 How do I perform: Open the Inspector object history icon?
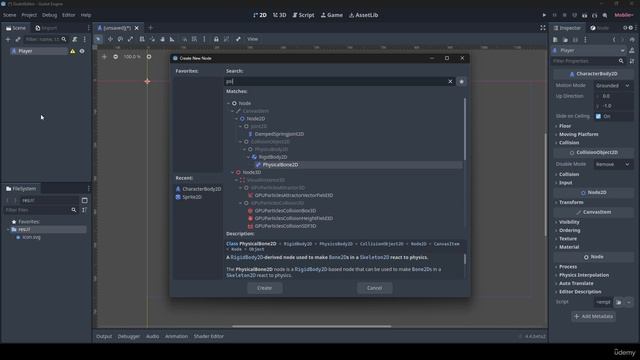tap(632, 40)
